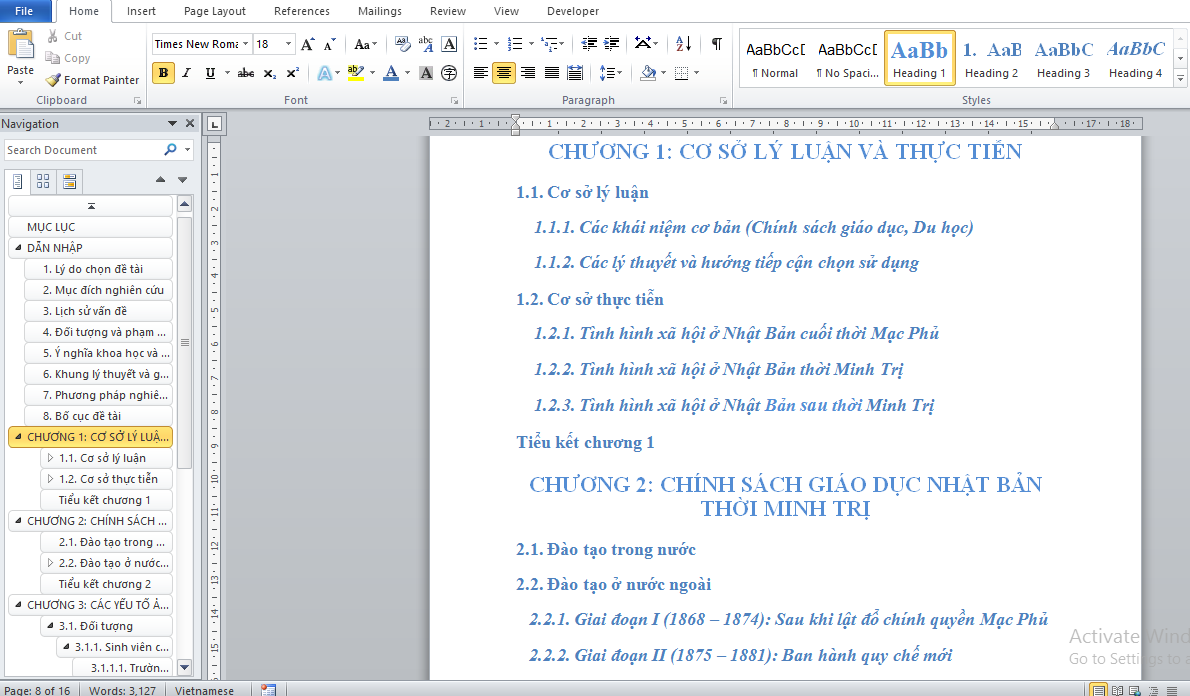This screenshot has width=1190, height=696.
Task: Toggle Underline formatting
Action: [210, 73]
